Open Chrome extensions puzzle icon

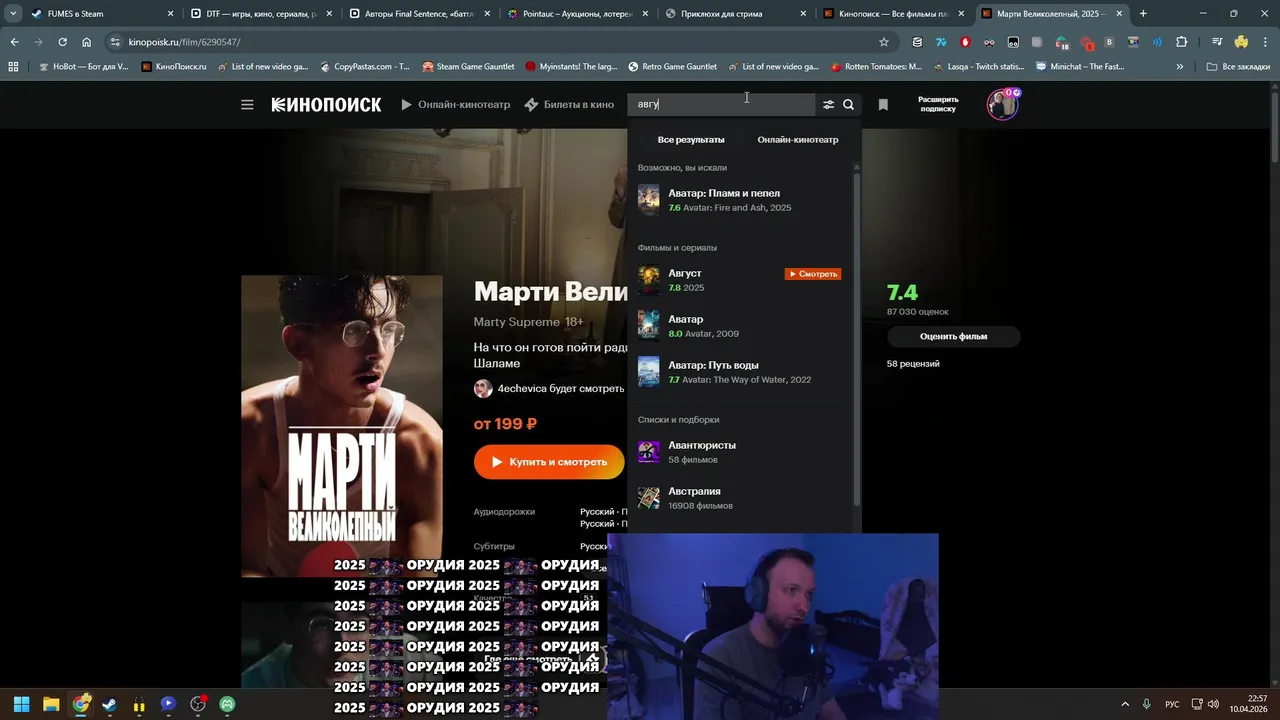(x=1182, y=42)
